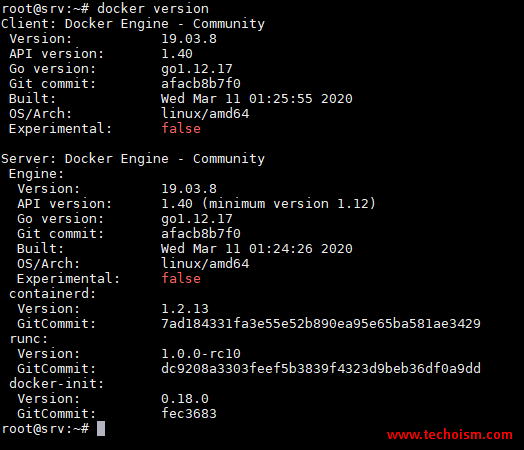This screenshot has height=450, width=524.
Task: Click the '(minimum version 1.12)' text
Action: (289, 204)
